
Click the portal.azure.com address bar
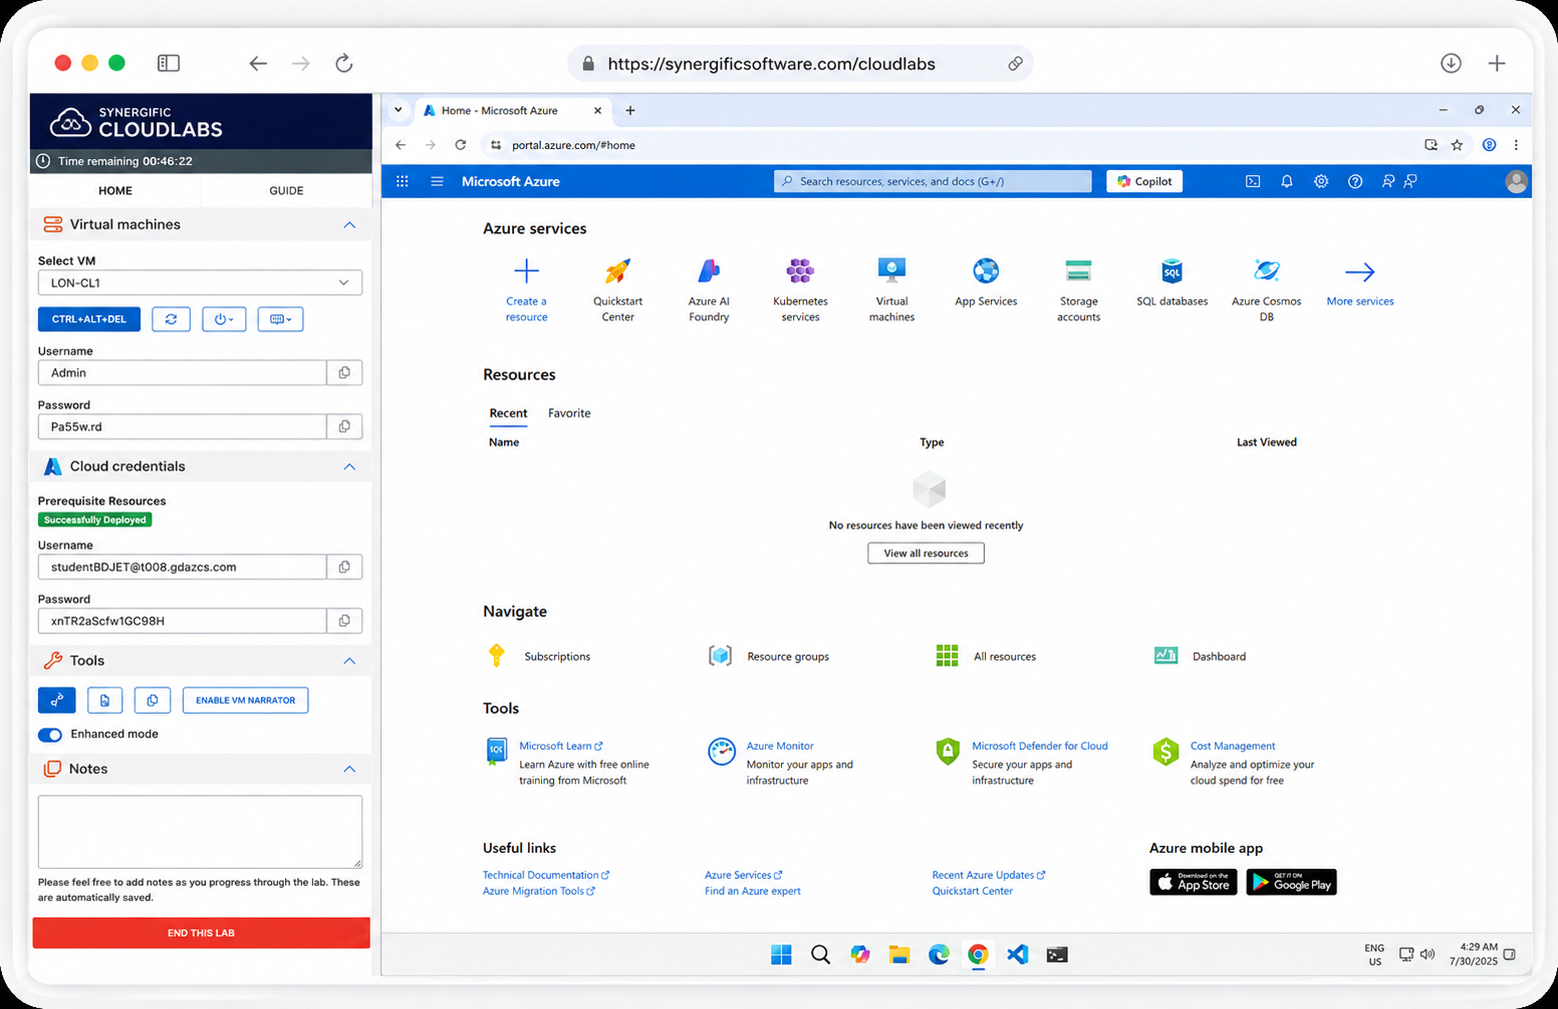tap(950, 145)
